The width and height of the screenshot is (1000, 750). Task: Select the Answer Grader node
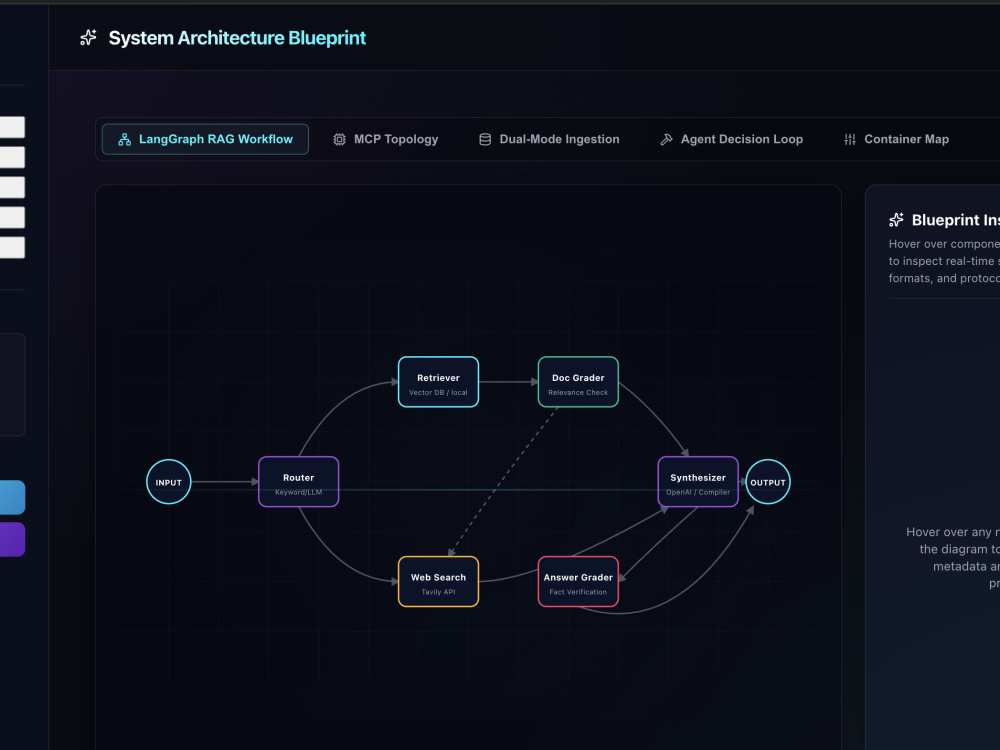tap(578, 582)
